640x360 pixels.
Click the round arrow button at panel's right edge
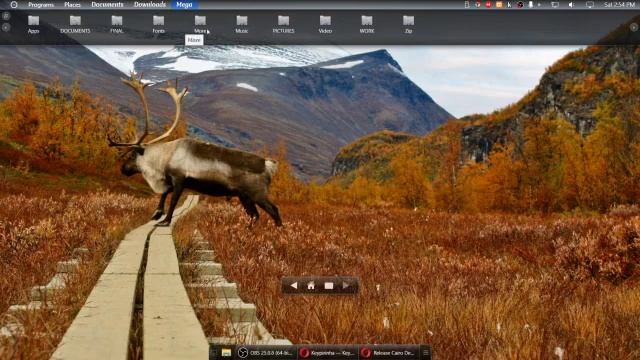[x=633, y=27]
